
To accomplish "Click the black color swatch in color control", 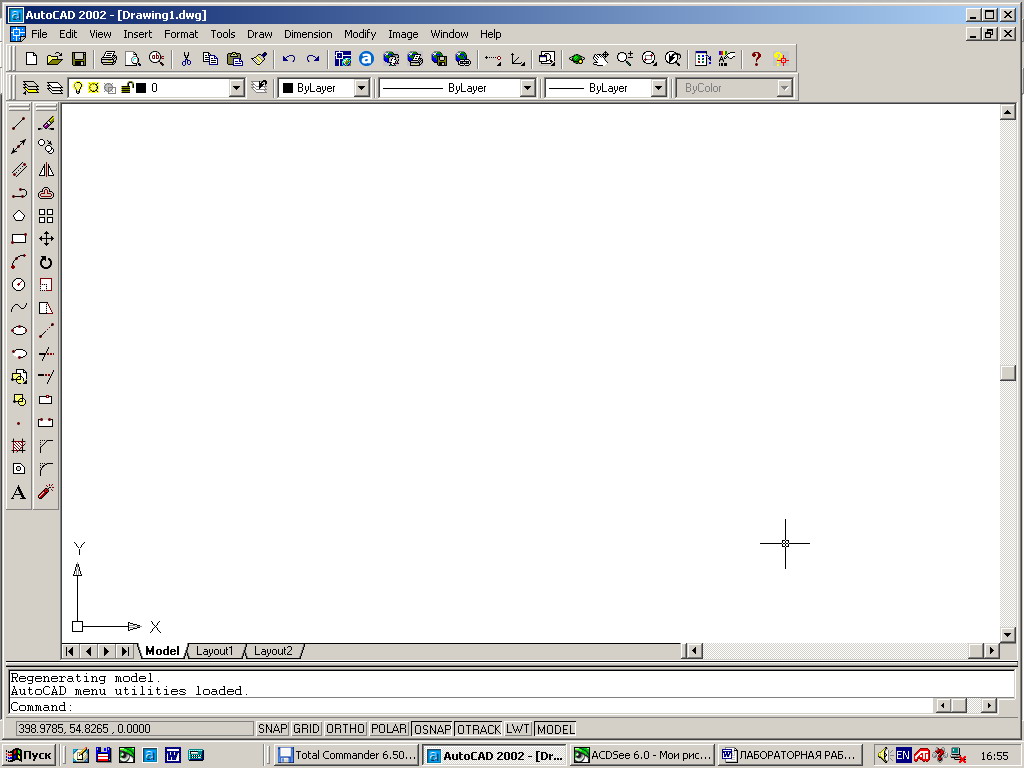I will click(x=288, y=88).
